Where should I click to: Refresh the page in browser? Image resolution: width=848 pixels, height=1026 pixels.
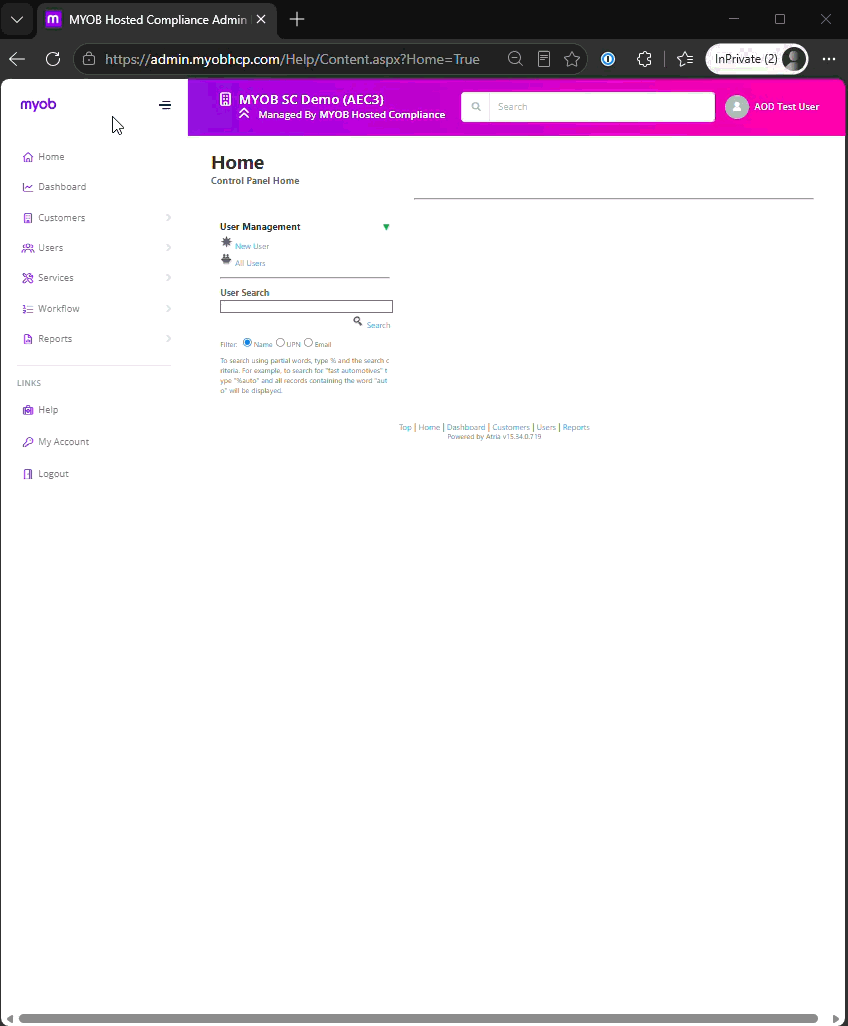tap(53, 59)
